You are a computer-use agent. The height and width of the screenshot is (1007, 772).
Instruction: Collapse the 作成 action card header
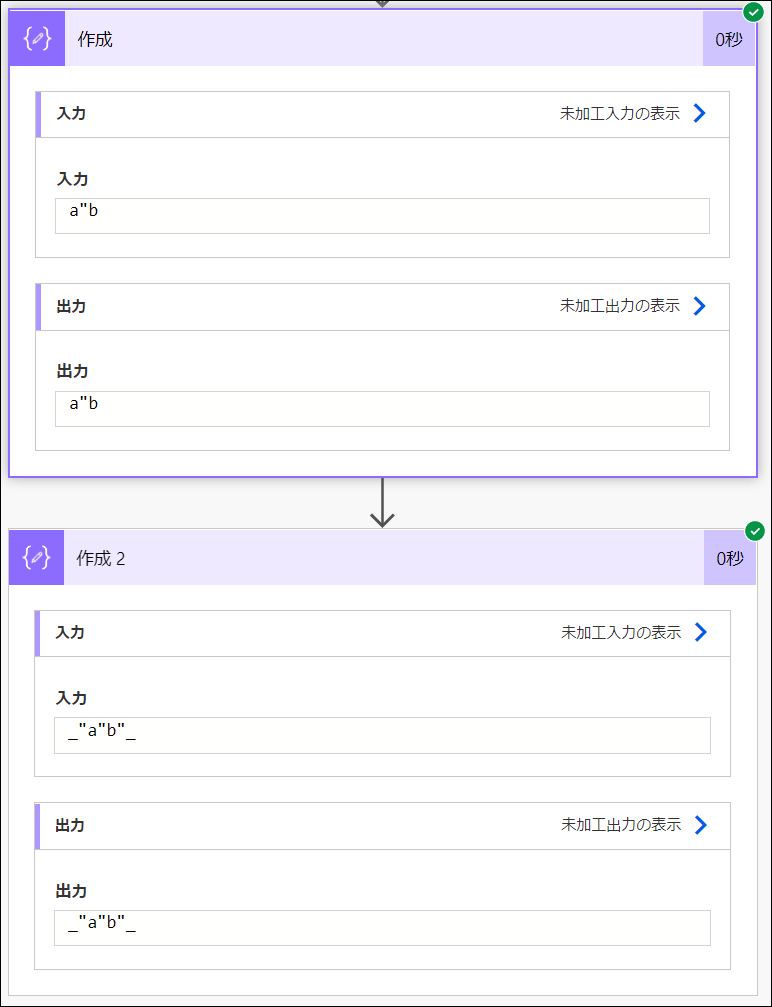[380, 39]
